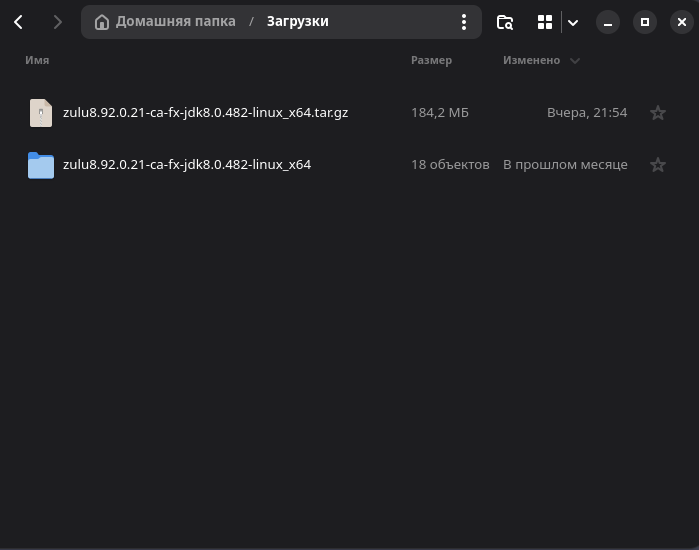Select zulu8.92.0.21-ca-fx-jdk8.0.482-linux_x64 folder name
The image size is (699, 550).
[x=187, y=165]
